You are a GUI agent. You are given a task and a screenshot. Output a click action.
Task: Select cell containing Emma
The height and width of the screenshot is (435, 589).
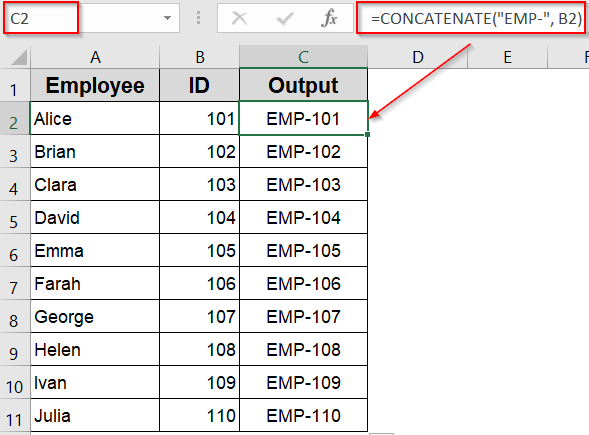coord(95,251)
